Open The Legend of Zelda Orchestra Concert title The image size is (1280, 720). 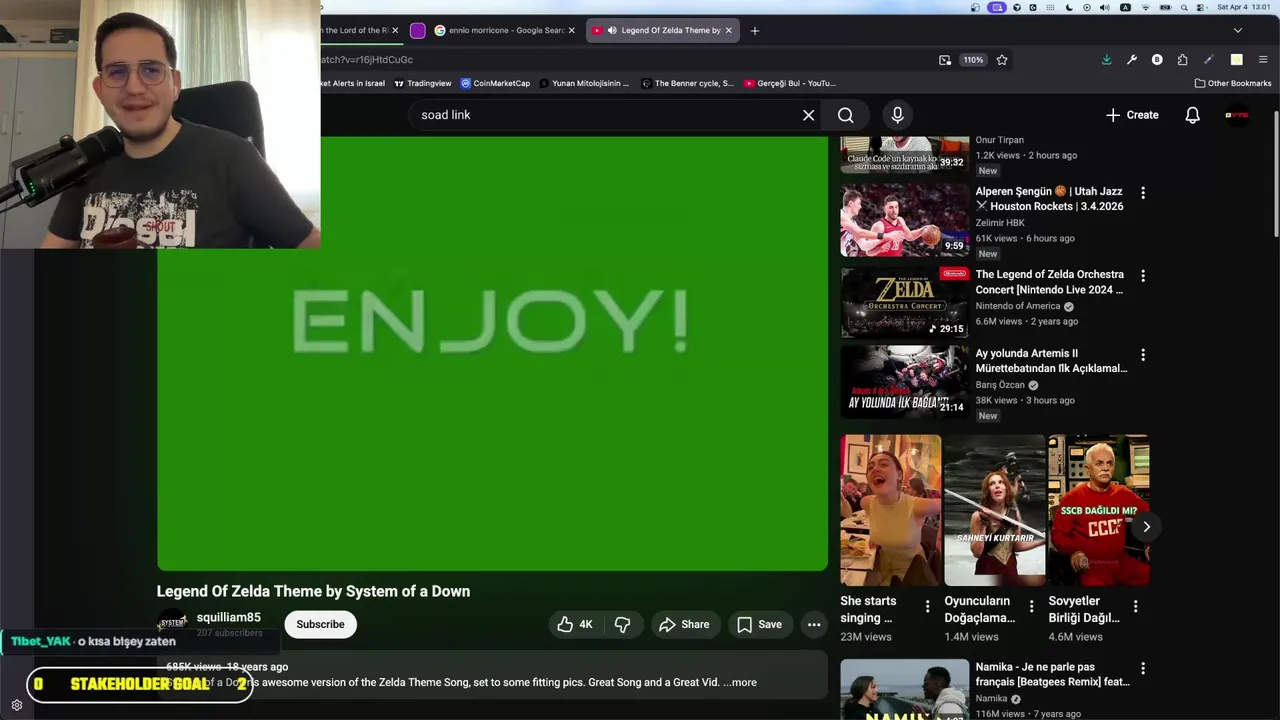tap(1050, 282)
